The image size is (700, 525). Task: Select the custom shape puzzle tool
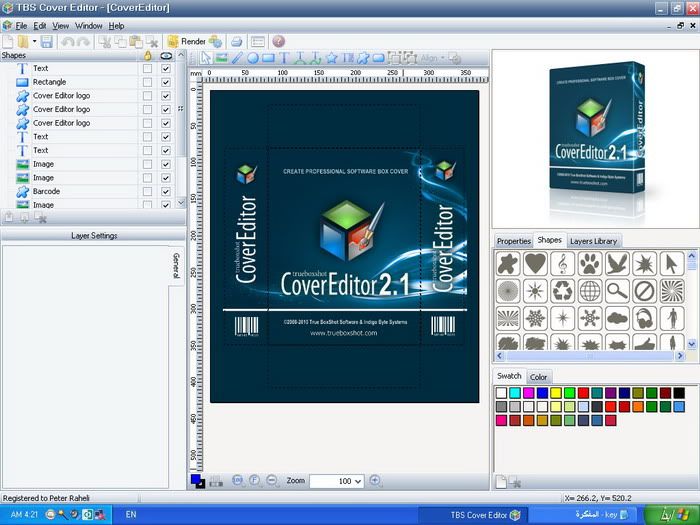click(363, 58)
